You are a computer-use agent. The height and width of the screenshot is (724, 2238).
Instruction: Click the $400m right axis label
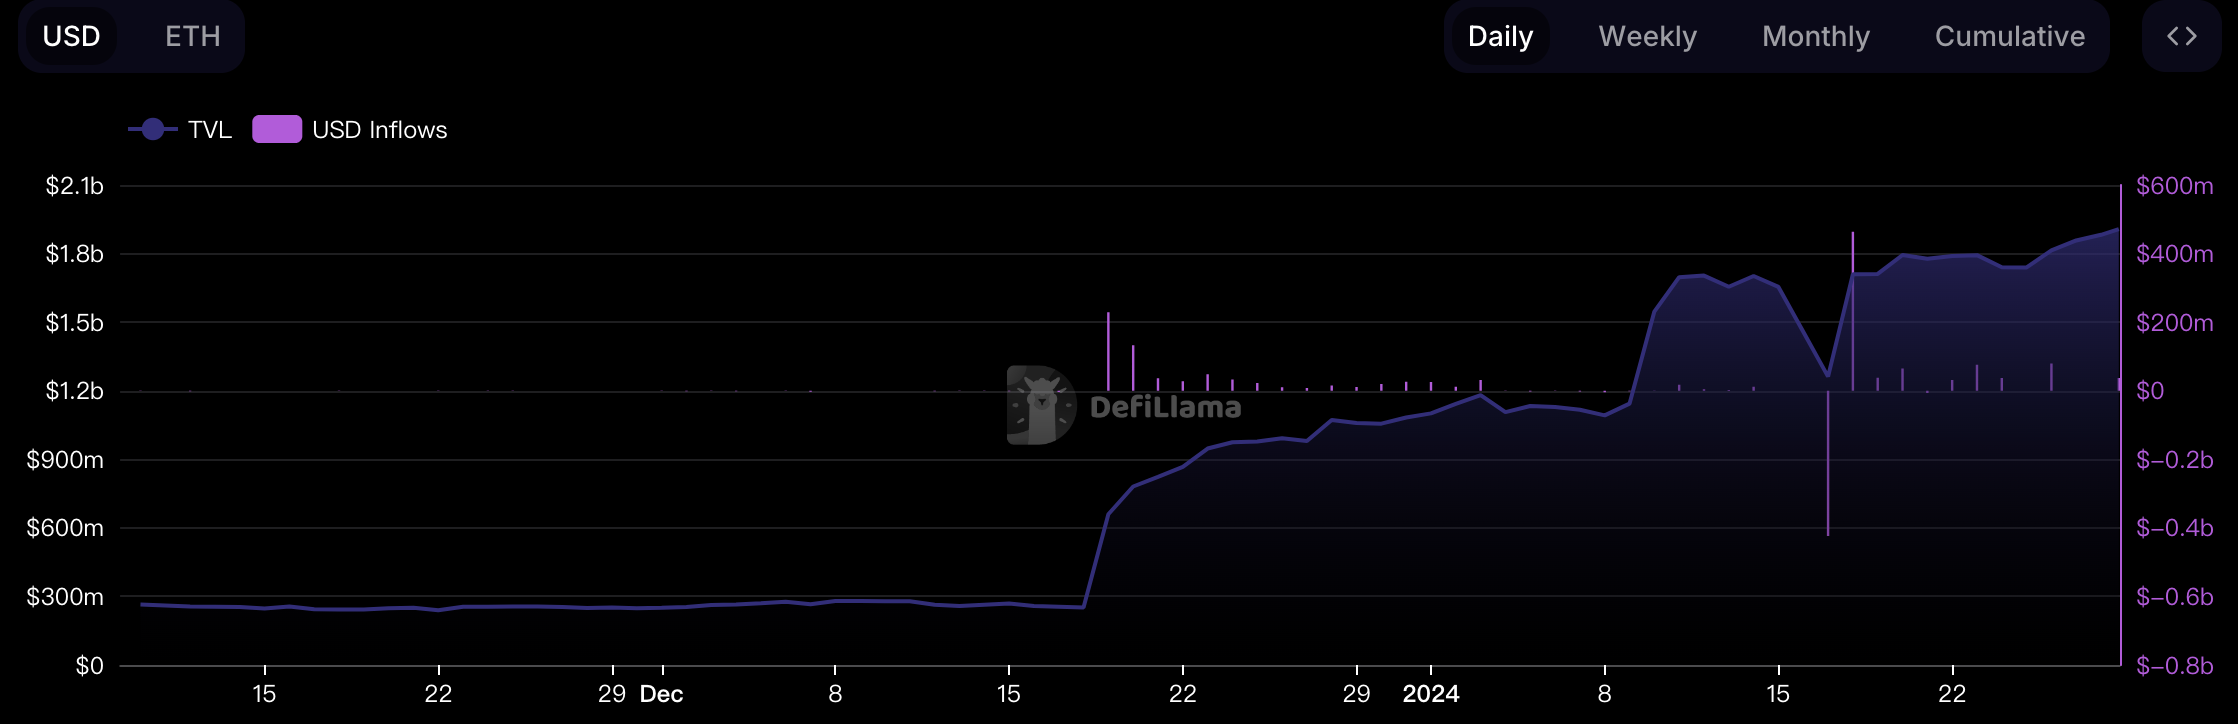pyautogui.click(x=2174, y=254)
